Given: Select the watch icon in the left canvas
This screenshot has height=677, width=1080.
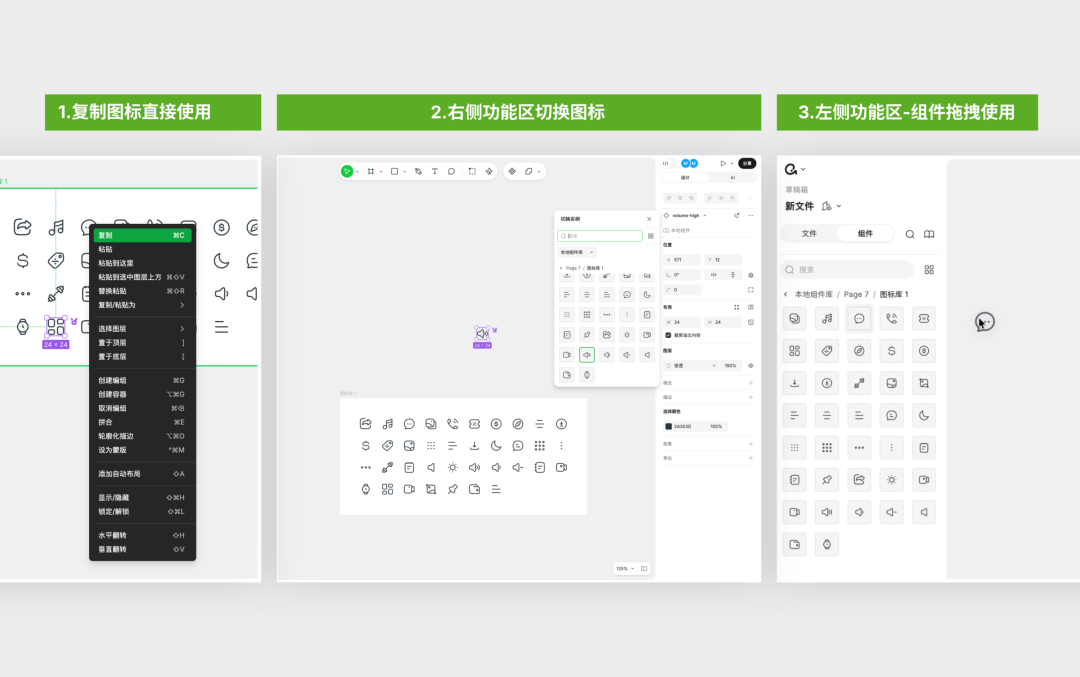Looking at the screenshot, I should [x=23, y=327].
